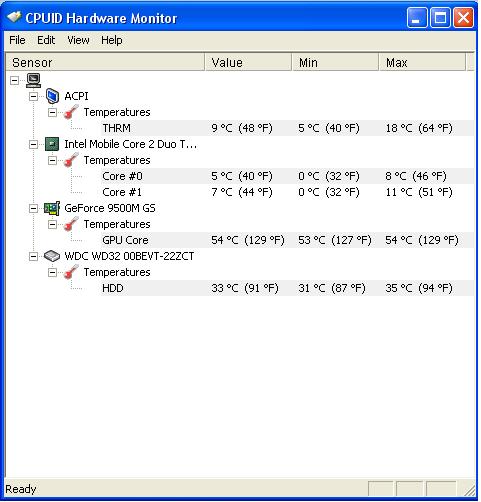This screenshot has height=502, width=481.
Task: Collapse the Intel Mobile Core 2 Duo node
Action: point(33,144)
